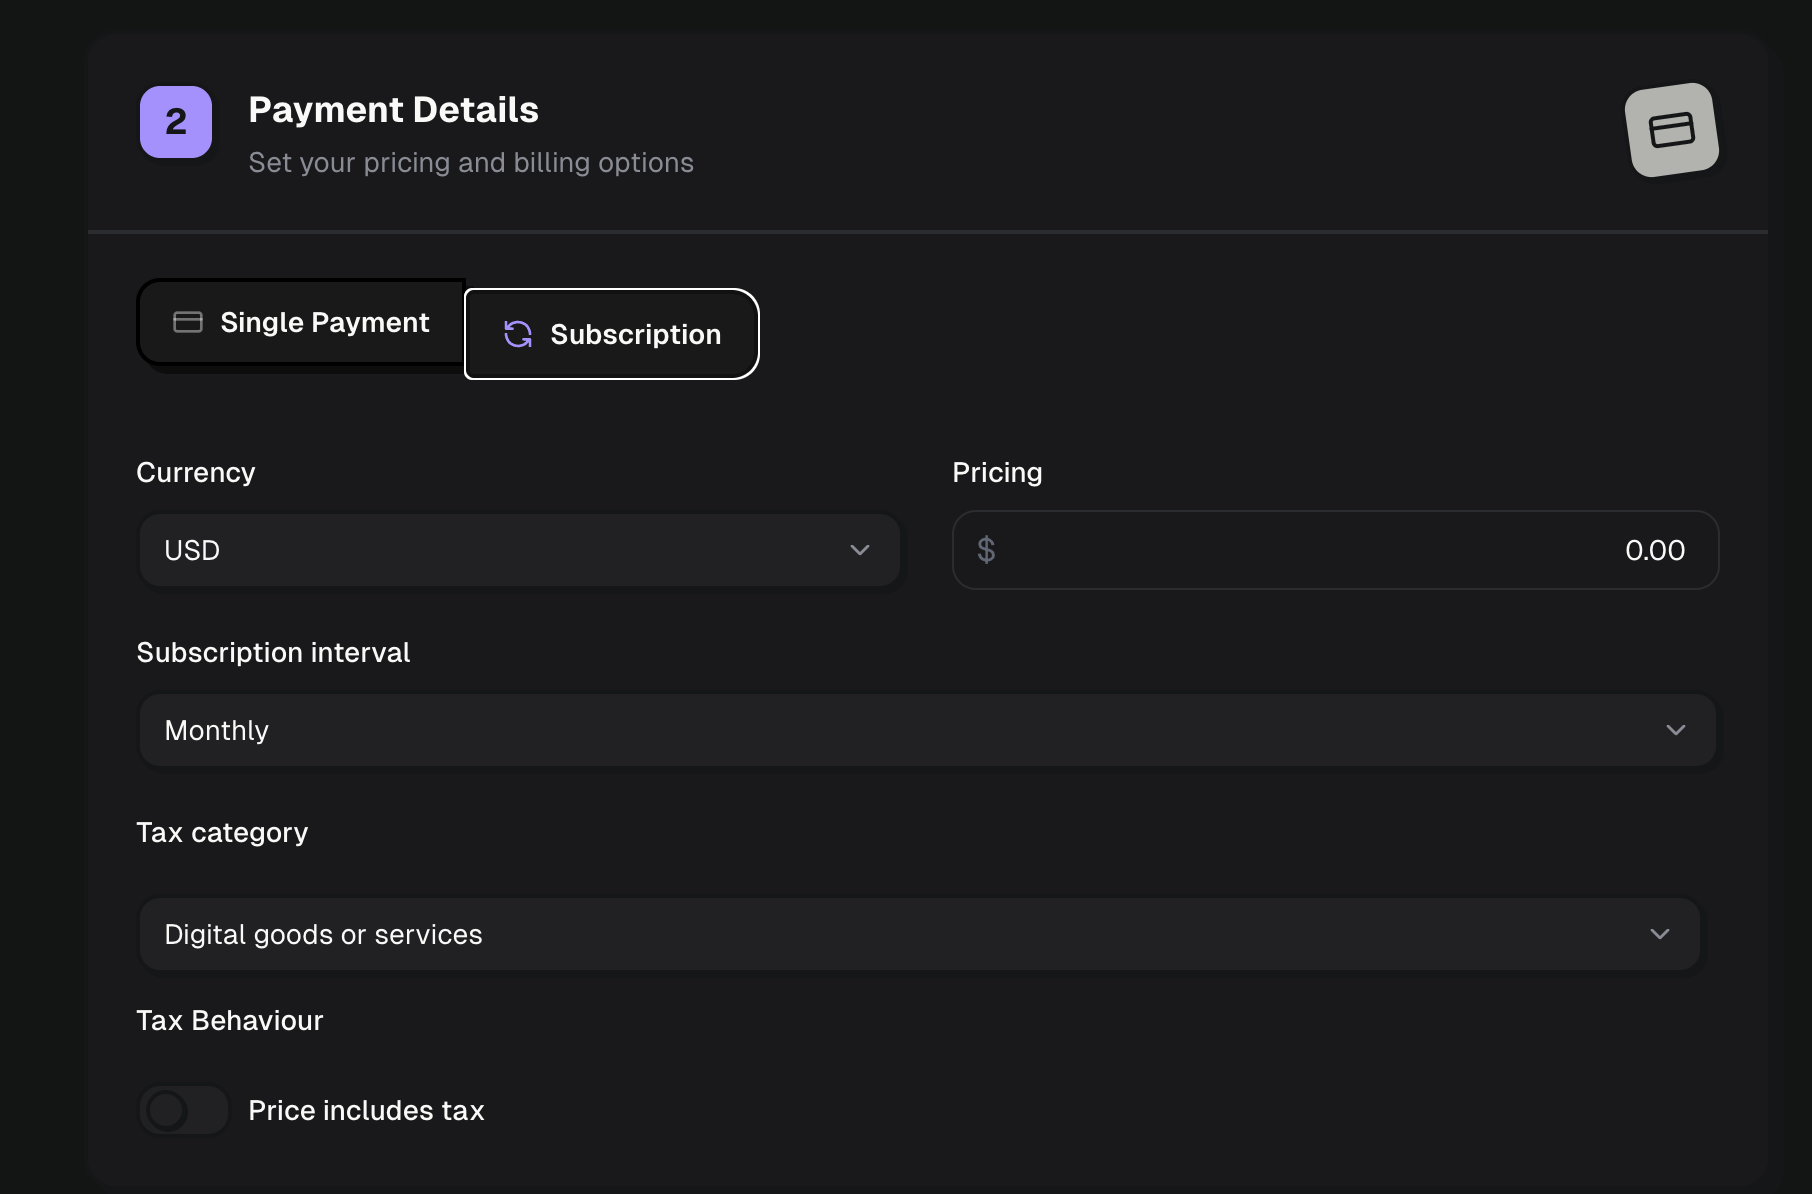
Task: Click the chevron on the Tax category selector
Action: click(1659, 934)
